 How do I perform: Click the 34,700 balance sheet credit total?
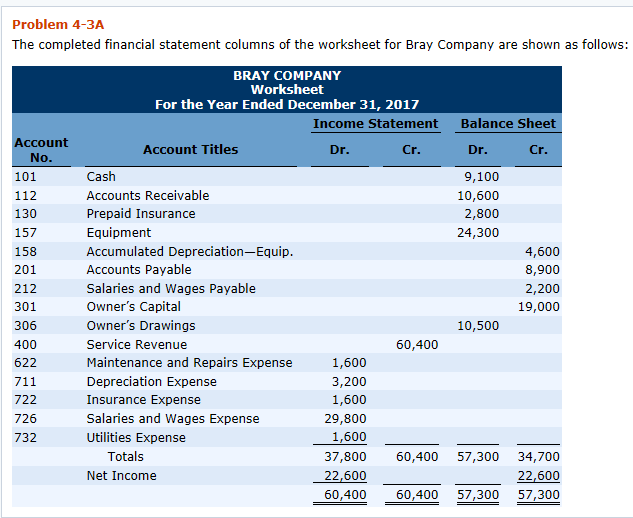click(x=539, y=457)
